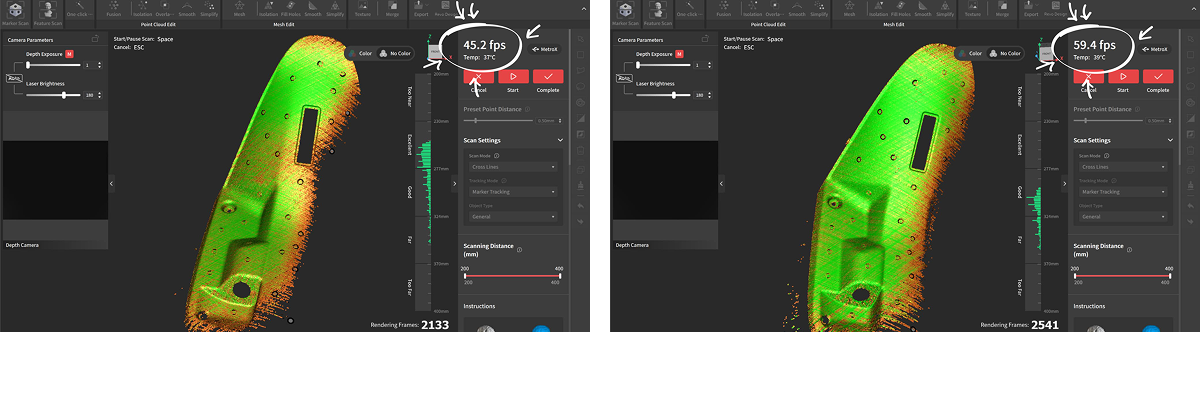Open One-click menu in right (後) screenshot
This screenshot has height=408, width=1200.
[x=685, y=8]
